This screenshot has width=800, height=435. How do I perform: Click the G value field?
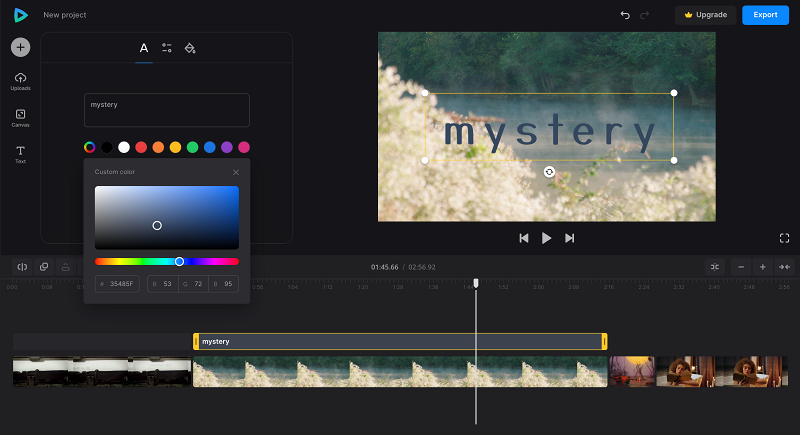[193, 284]
